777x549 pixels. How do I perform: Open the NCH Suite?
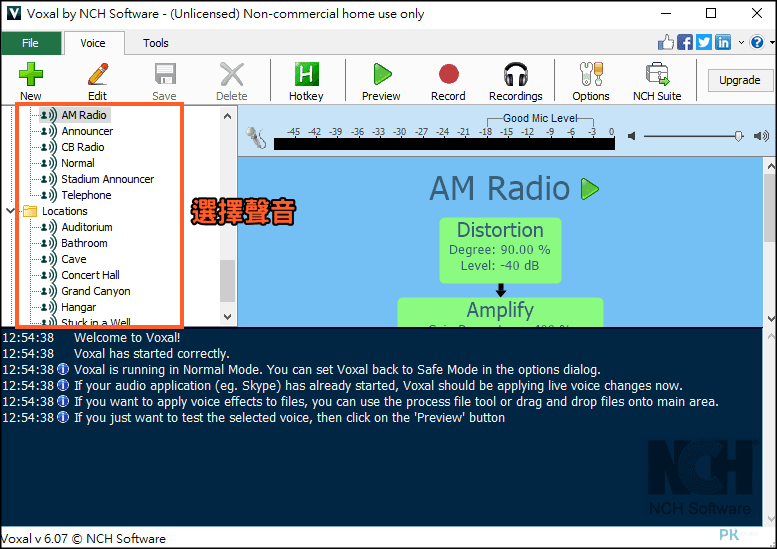point(657,81)
